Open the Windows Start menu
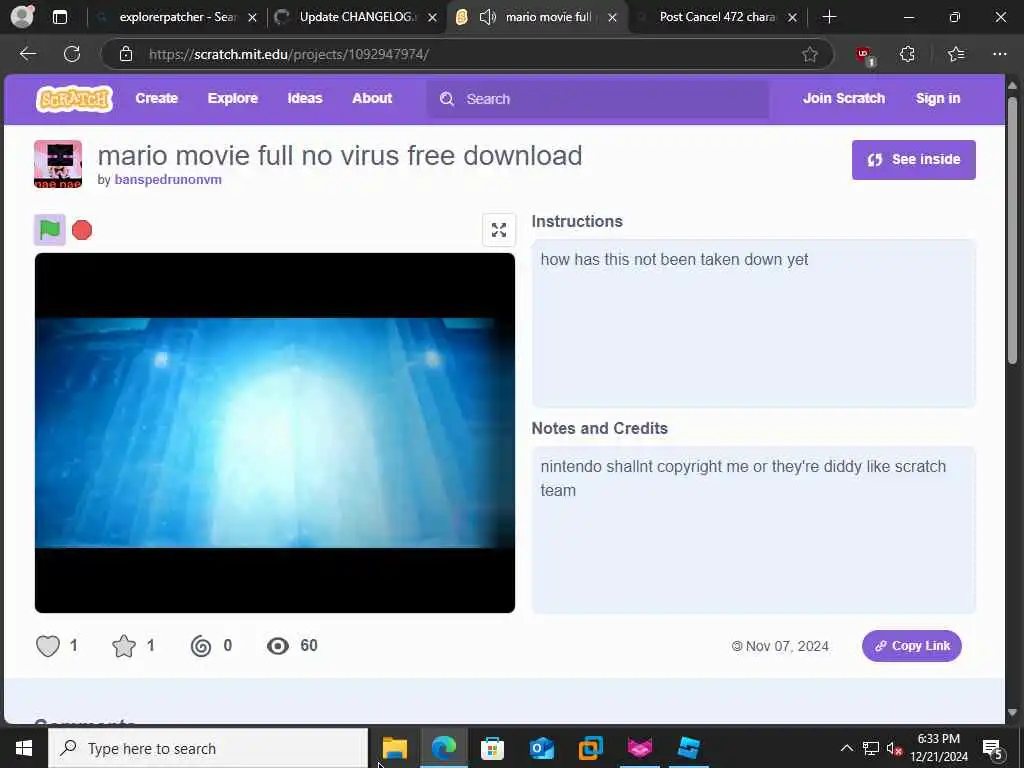 pos(24,748)
